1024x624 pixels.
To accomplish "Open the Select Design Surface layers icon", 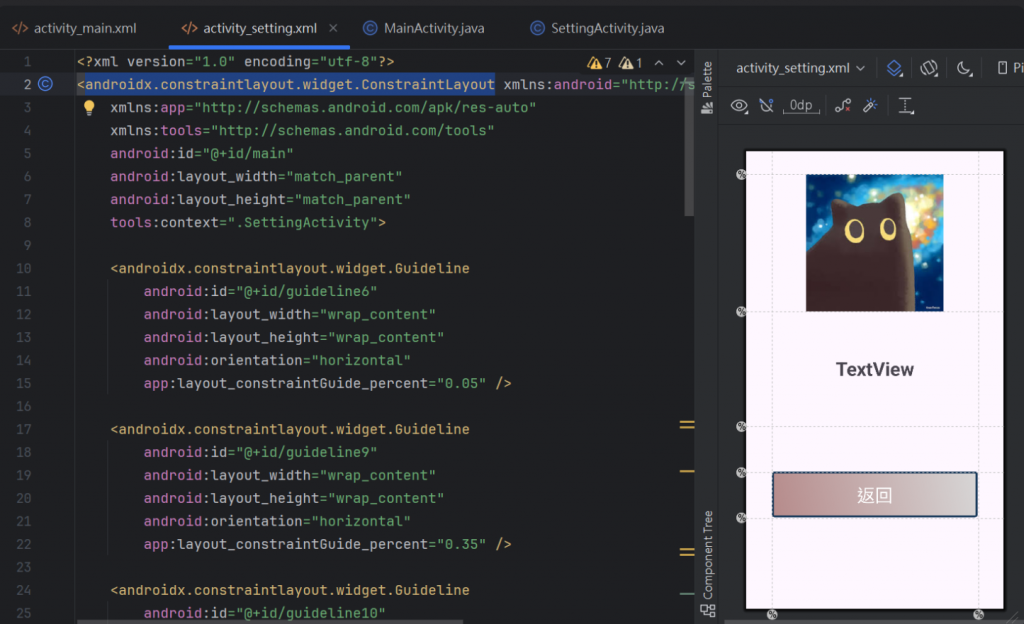I will click(x=895, y=68).
